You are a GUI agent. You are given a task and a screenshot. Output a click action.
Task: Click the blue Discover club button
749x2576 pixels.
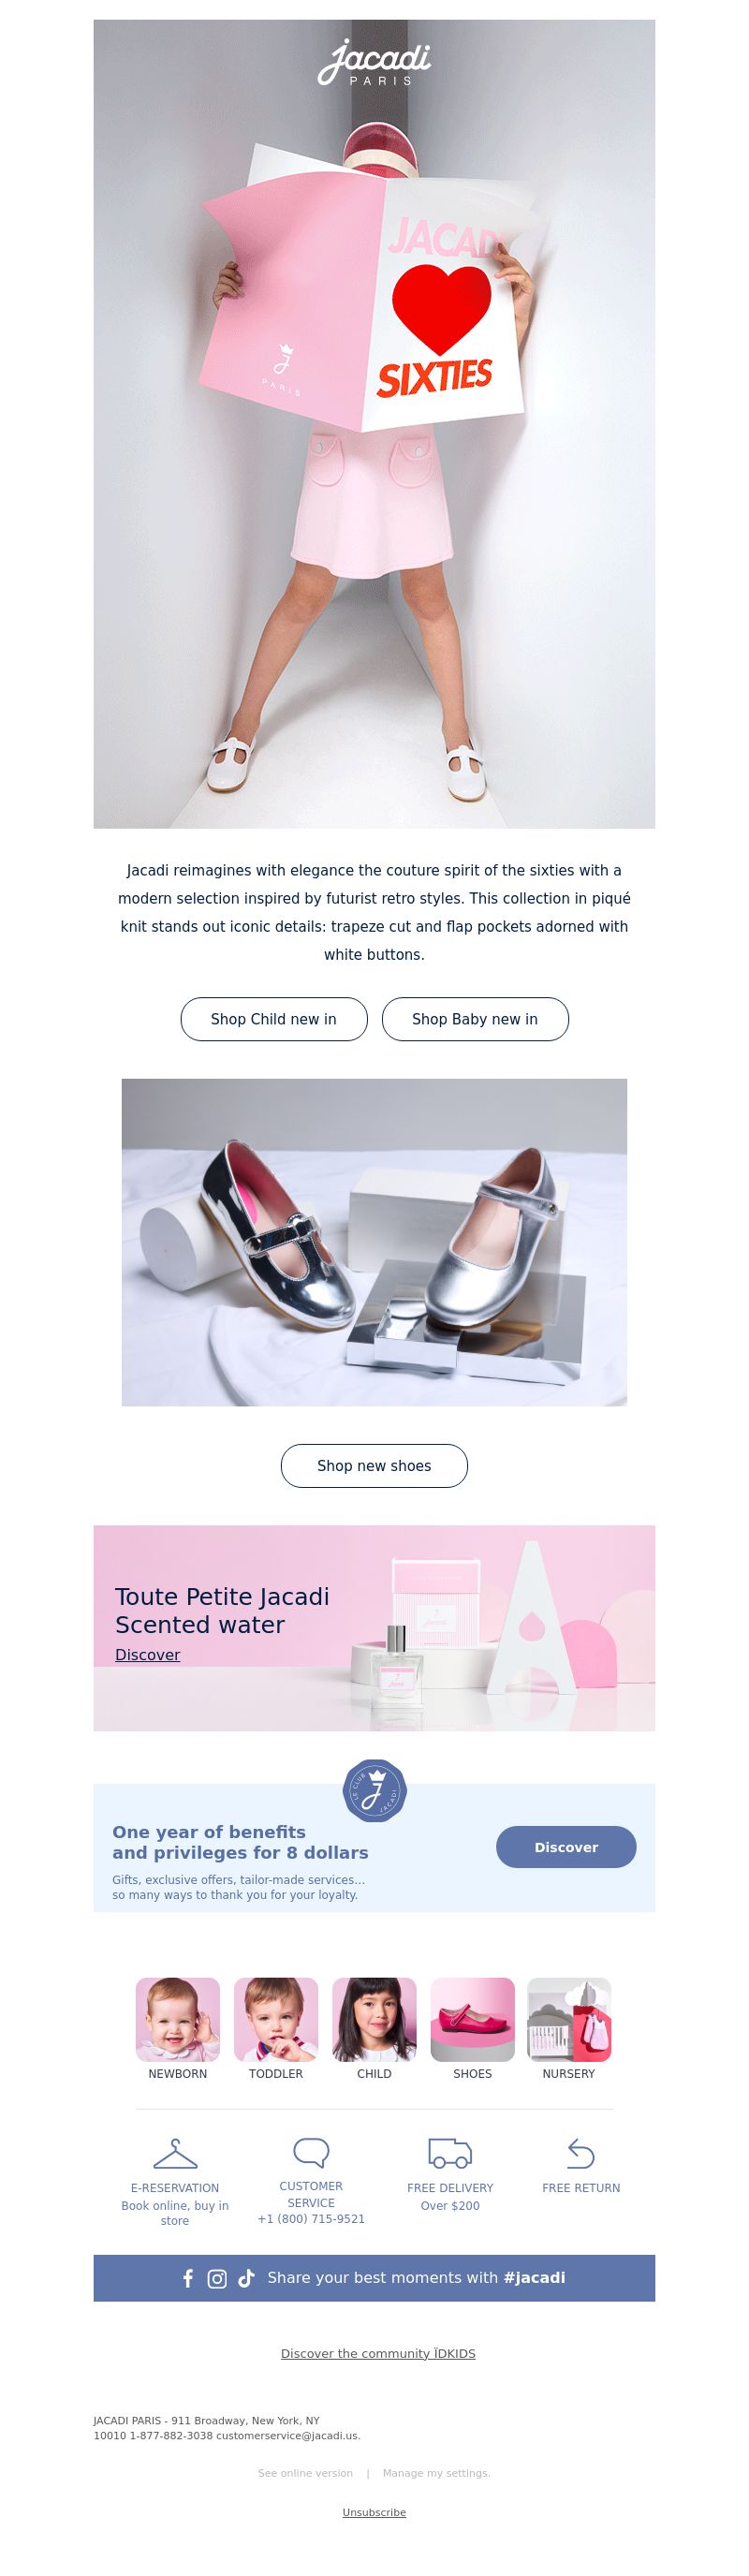pos(566,1847)
